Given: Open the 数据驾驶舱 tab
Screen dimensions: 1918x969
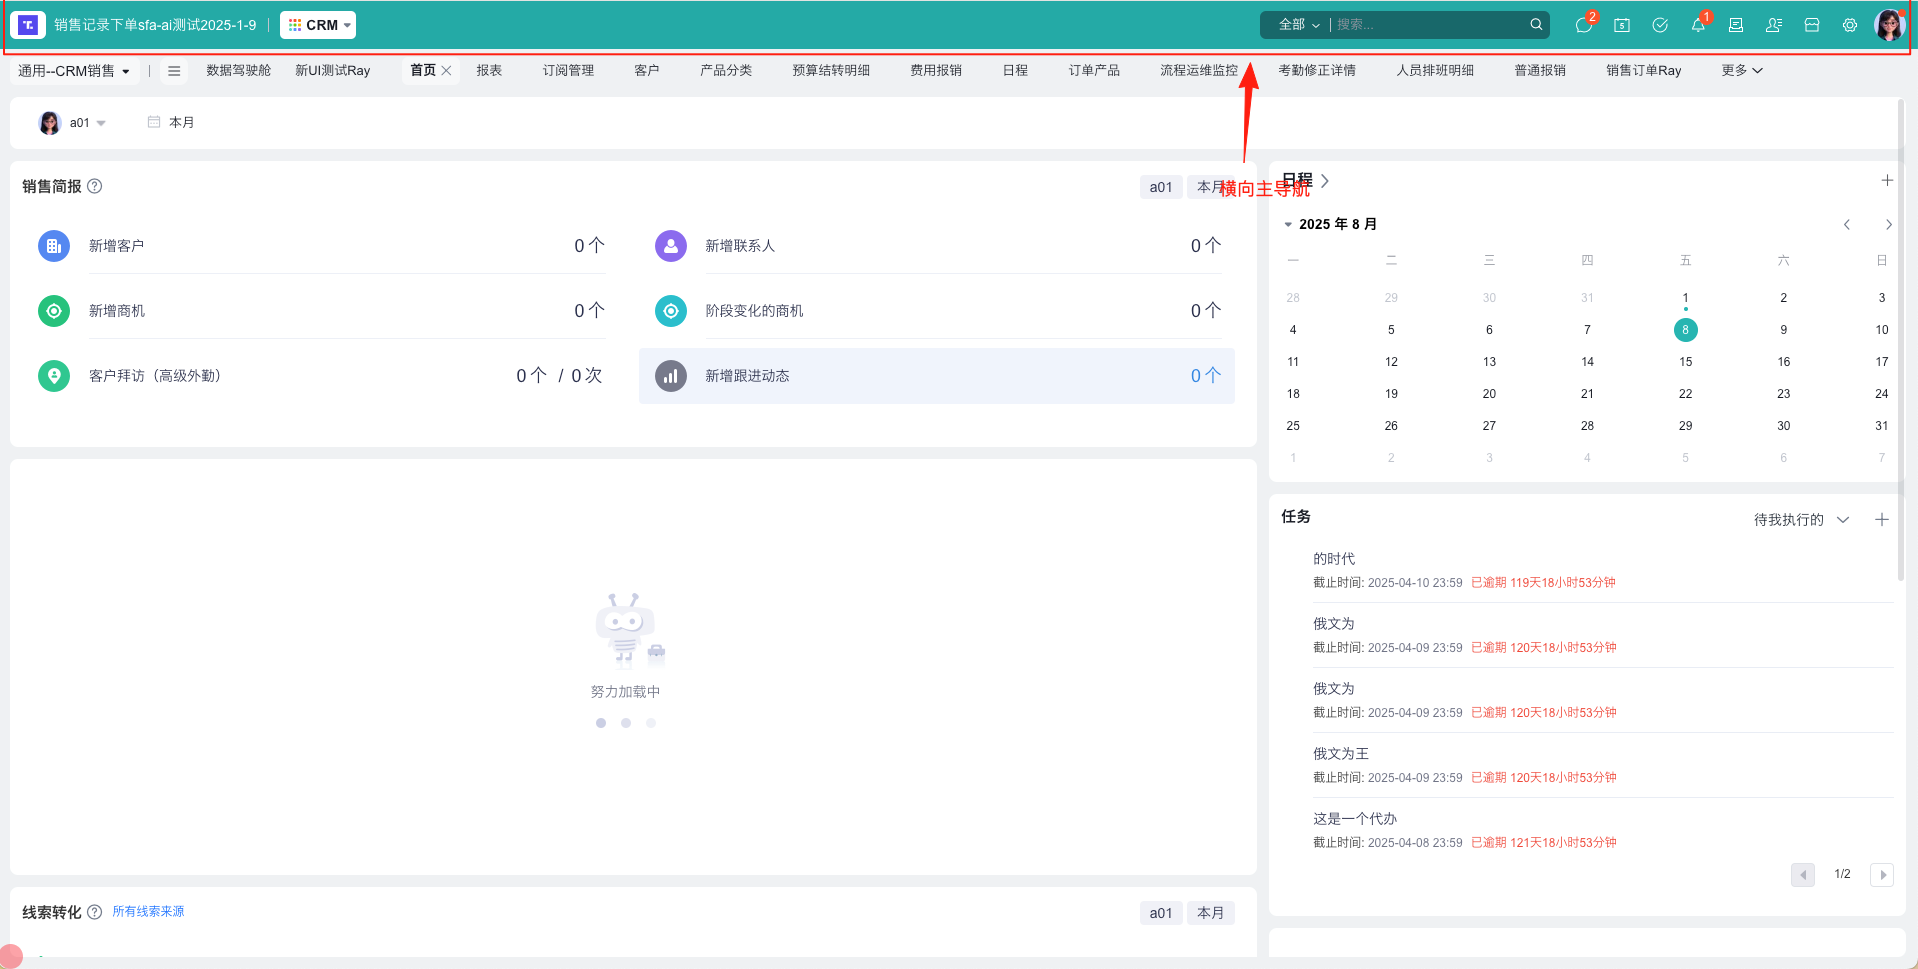Looking at the screenshot, I should 238,71.
